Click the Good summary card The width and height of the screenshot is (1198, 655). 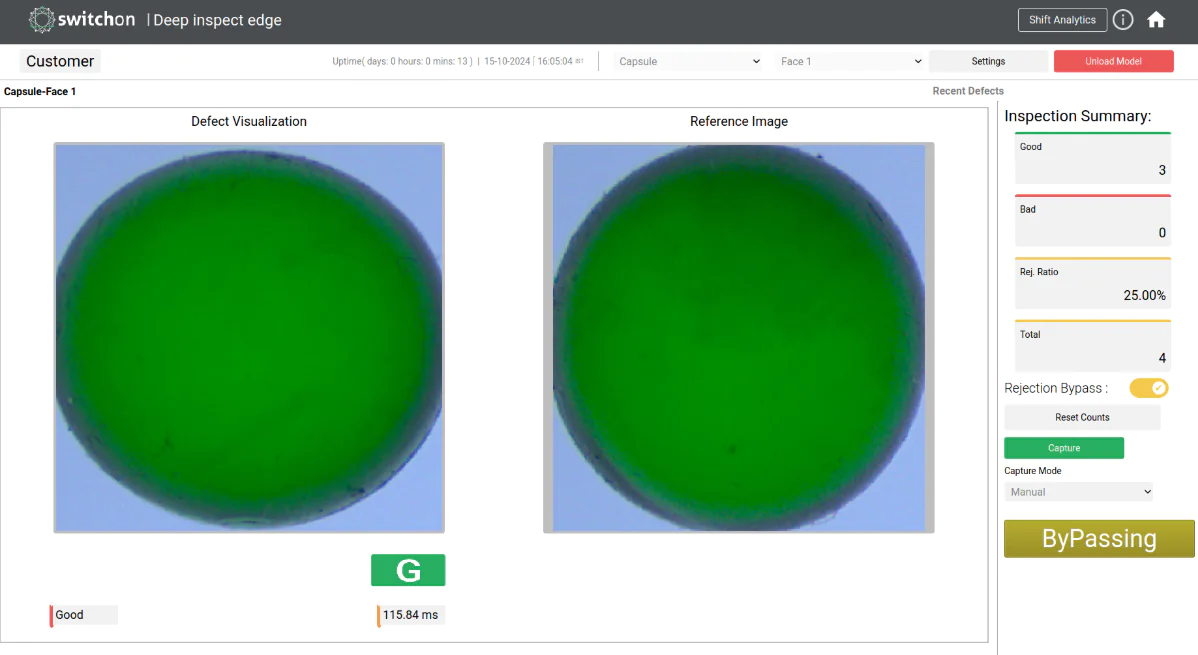1092,158
